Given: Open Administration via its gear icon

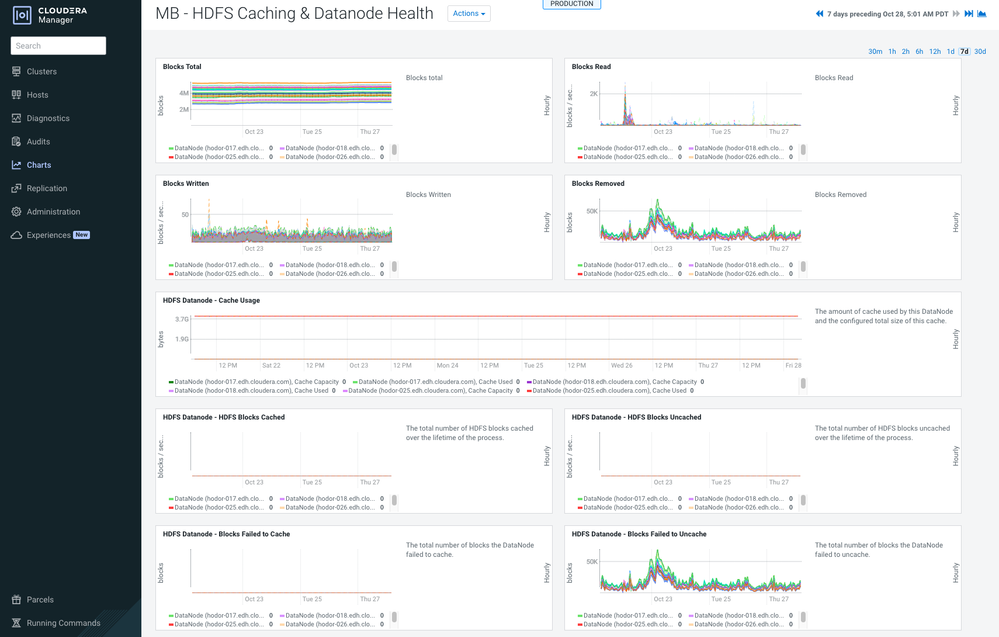Looking at the screenshot, I should click(17, 211).
